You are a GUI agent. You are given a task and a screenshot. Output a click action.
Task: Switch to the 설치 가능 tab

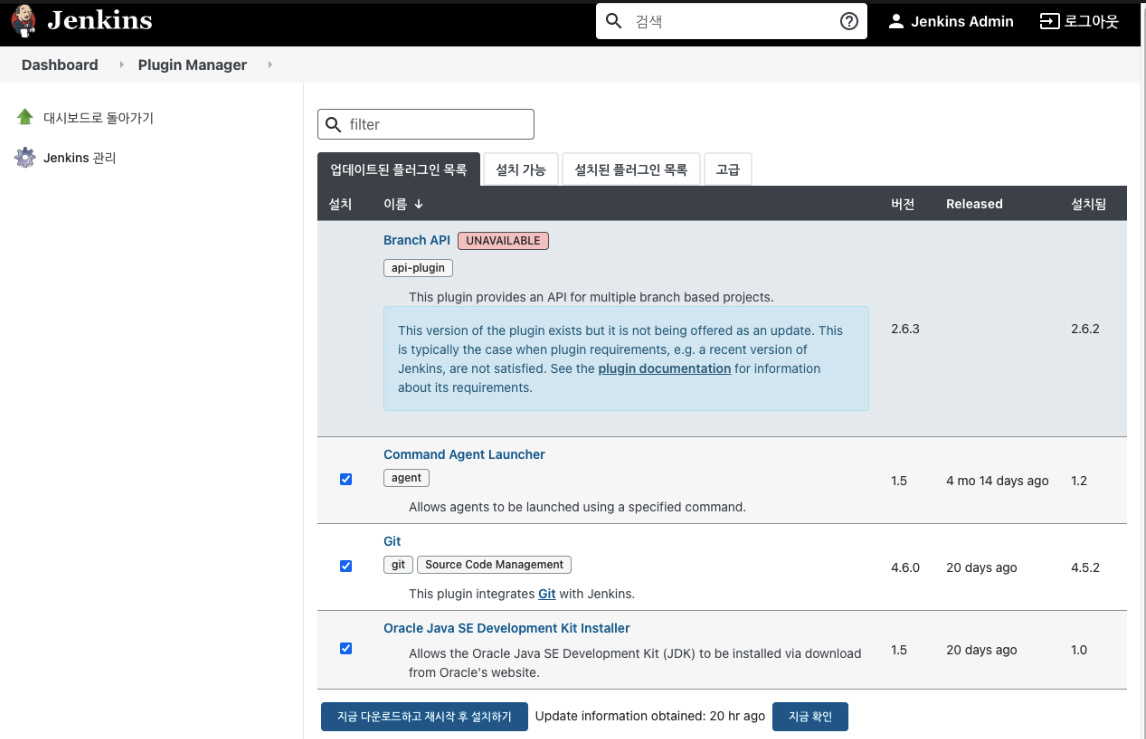pos(520,170)
